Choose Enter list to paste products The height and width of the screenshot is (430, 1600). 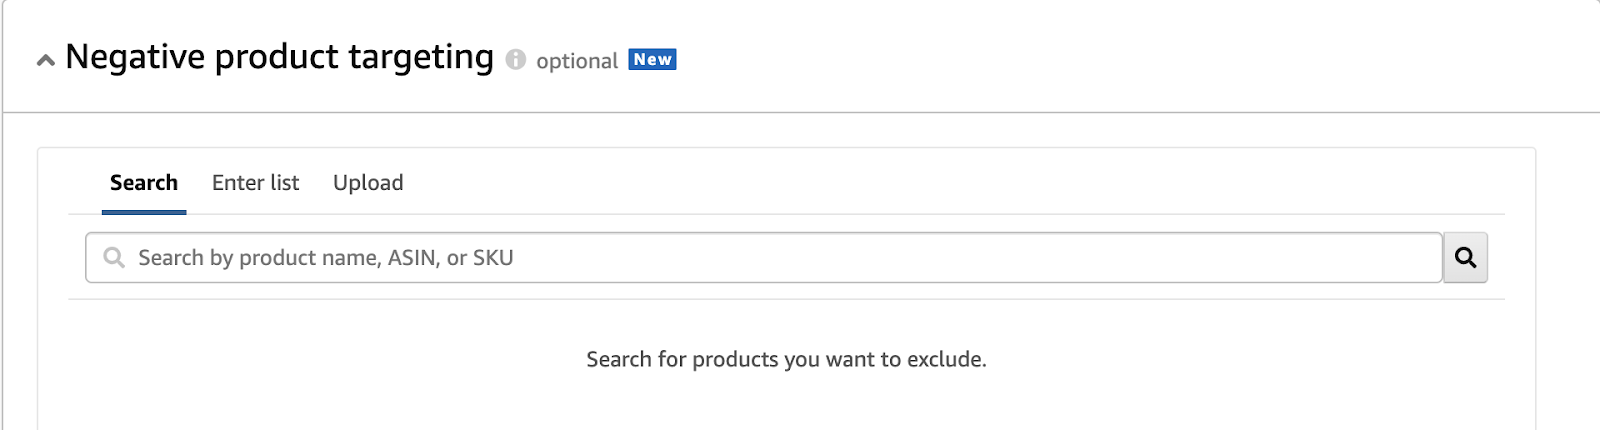255,183
